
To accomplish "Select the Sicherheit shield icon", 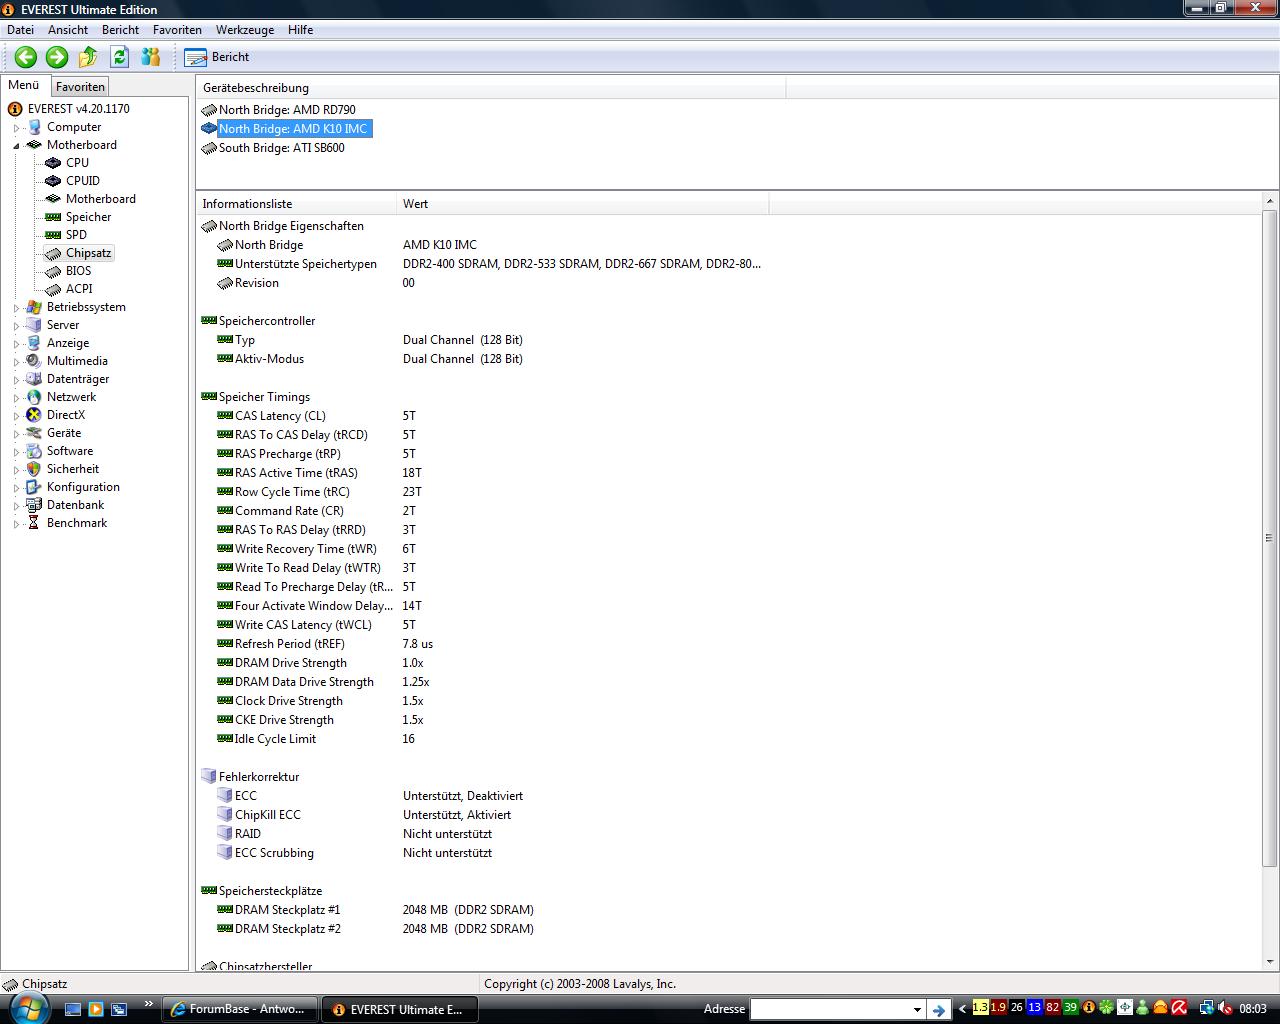I will click(34, 469).
